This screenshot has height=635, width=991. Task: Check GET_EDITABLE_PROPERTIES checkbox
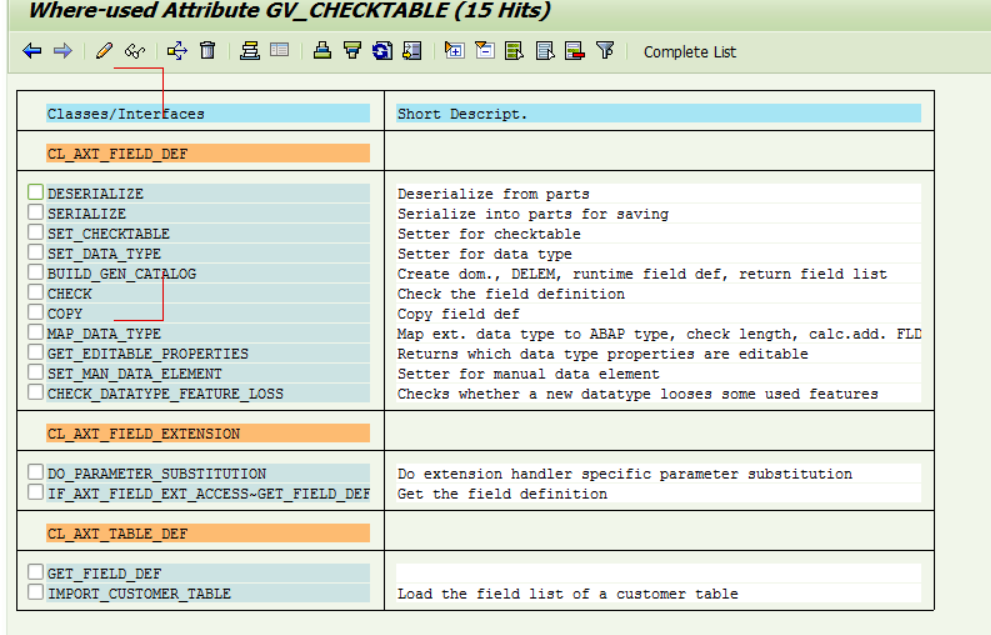click(x=35, y=352)
